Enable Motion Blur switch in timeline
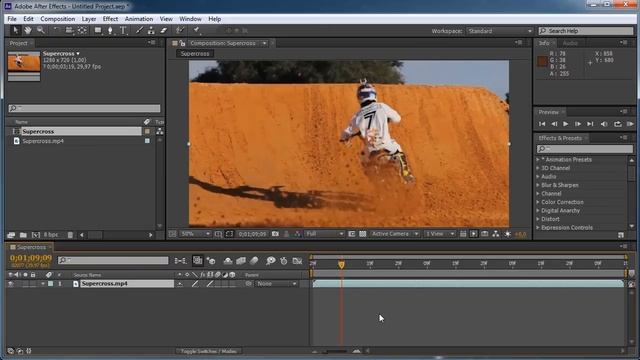The image size is (640, 360). 254,261
